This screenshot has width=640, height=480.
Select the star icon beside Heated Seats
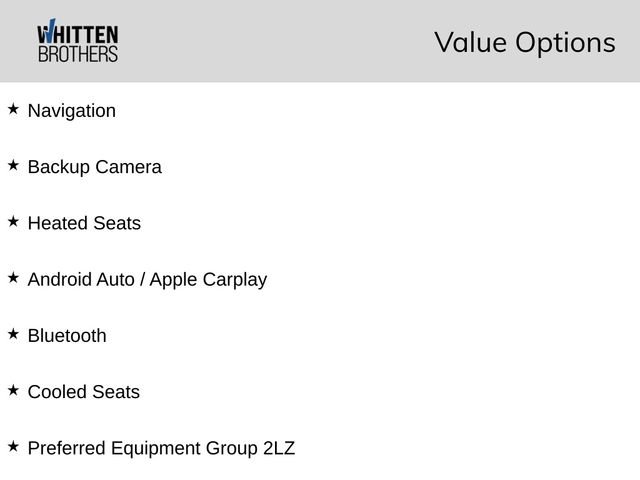12,221
